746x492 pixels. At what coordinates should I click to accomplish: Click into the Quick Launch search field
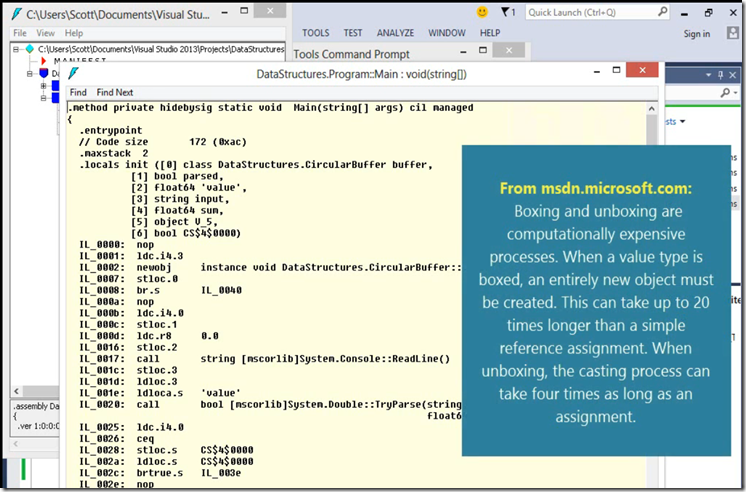591,12
